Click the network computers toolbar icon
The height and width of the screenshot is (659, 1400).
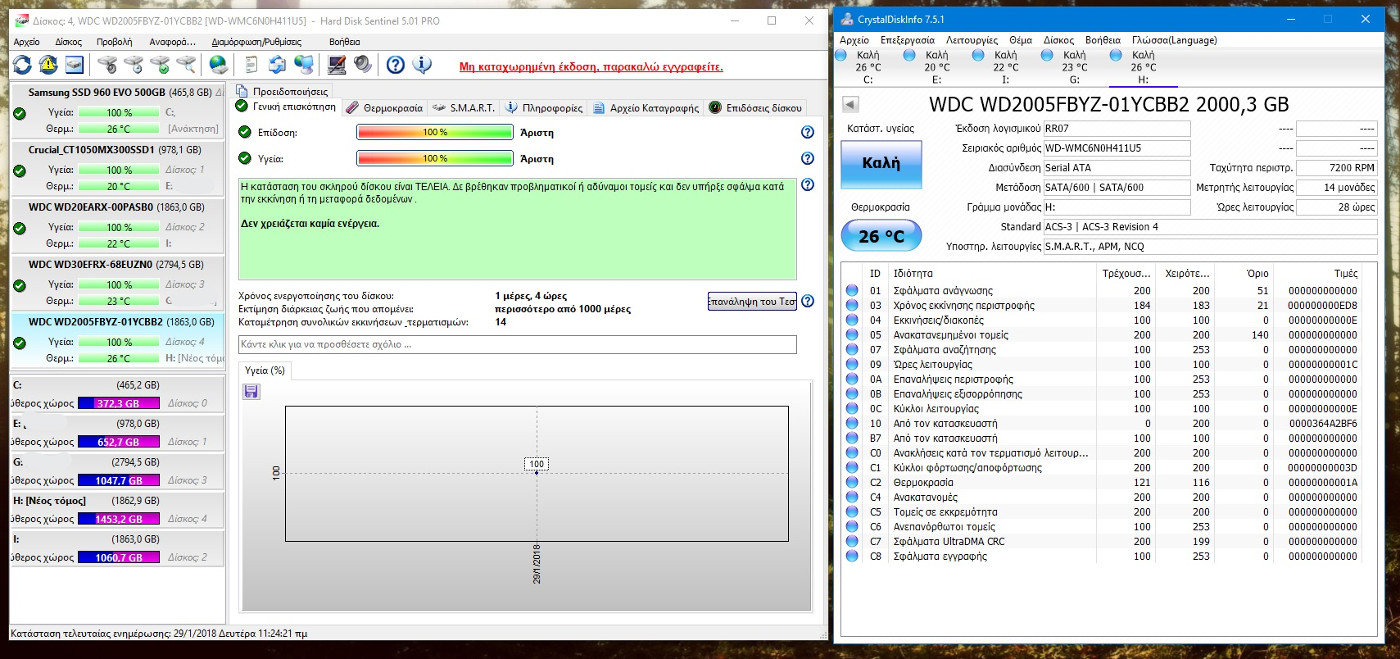point(304,65)
